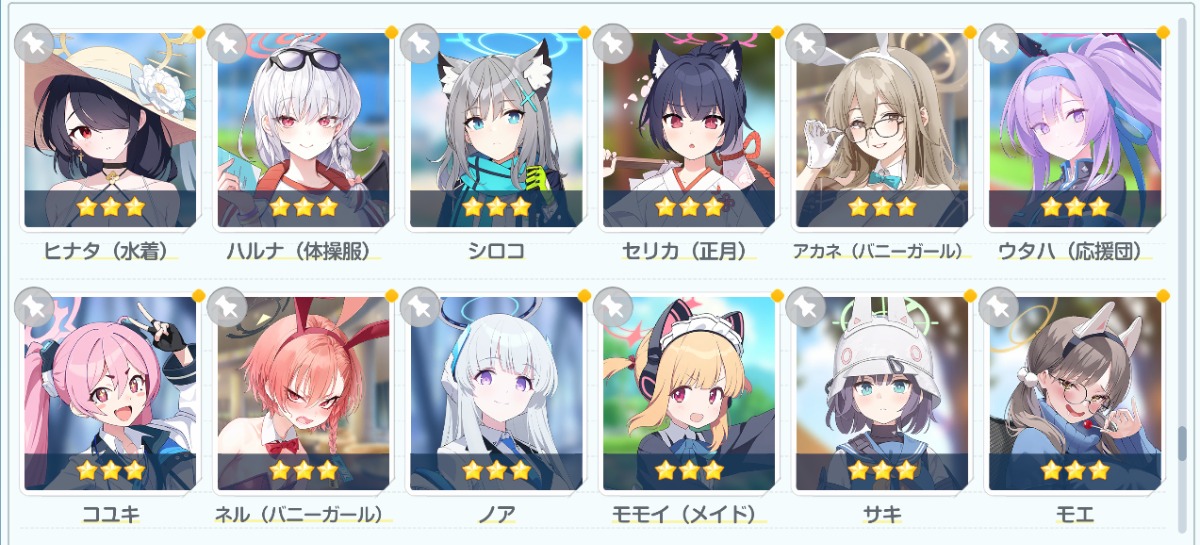Screen dimensions: 1200x545
Task: Toggle pin icon on モエ card
Action: (x=998, y=306)
